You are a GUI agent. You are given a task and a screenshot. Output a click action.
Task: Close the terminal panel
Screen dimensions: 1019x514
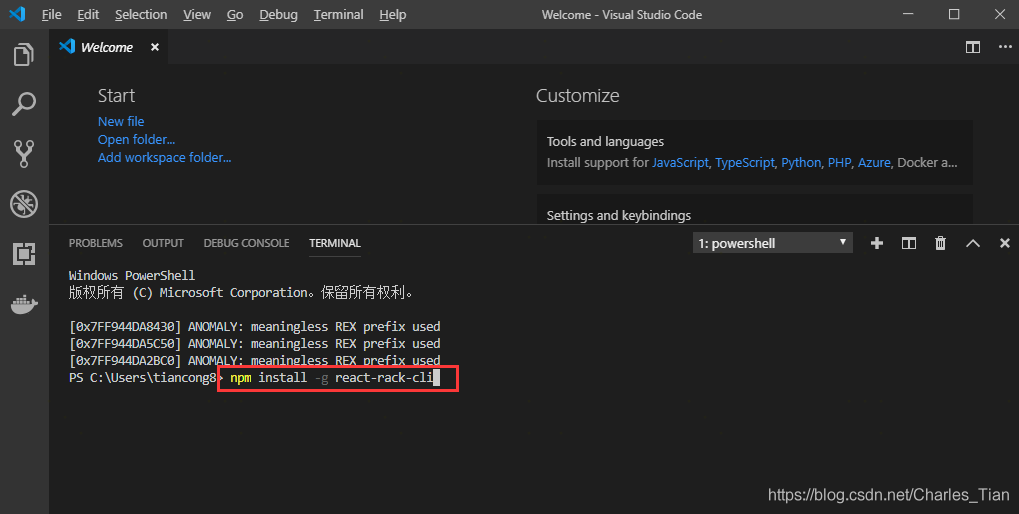point(1005,243)
